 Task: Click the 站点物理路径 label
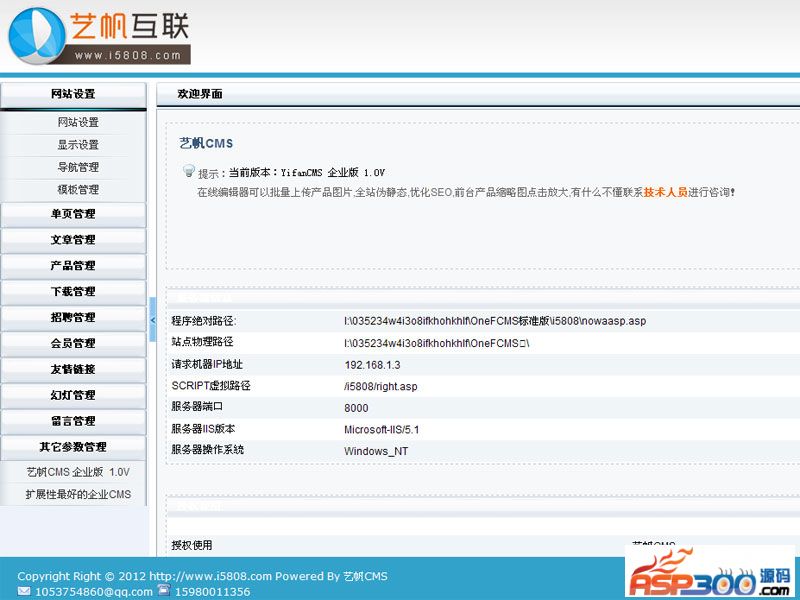[202, 342]
